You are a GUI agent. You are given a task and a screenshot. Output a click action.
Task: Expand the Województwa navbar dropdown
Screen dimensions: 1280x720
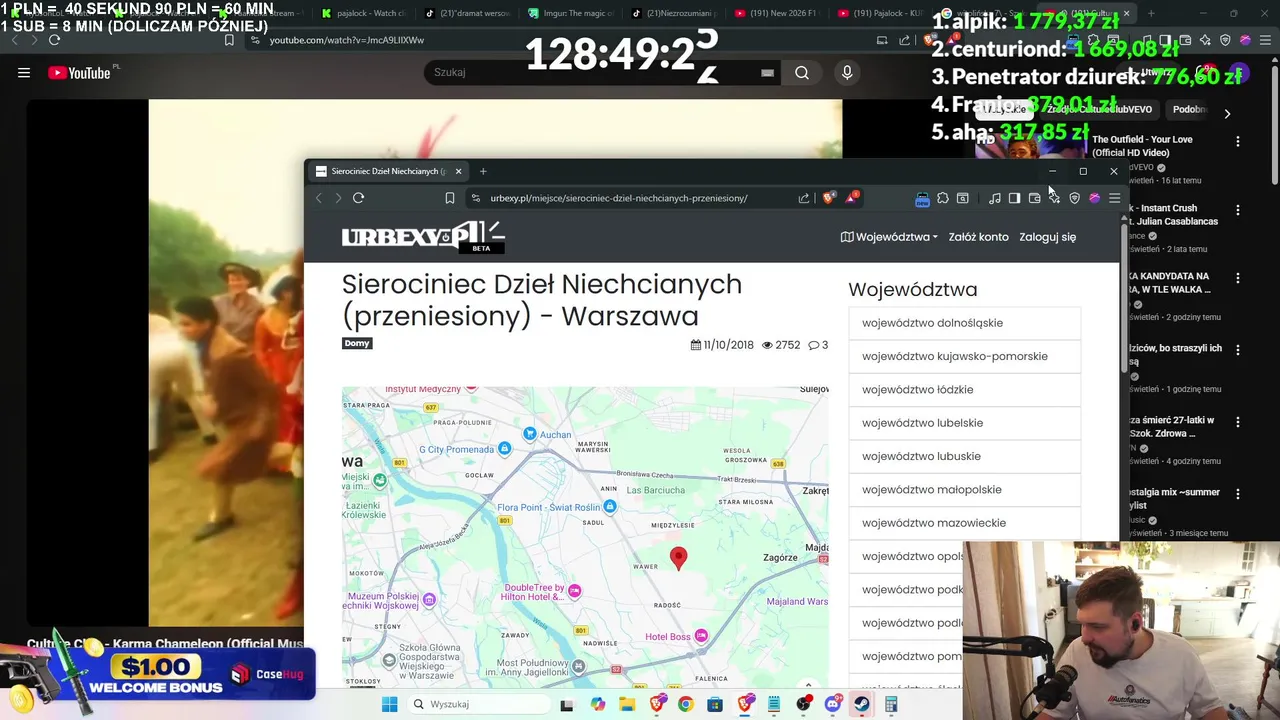pyautogui.click(x=889, y=237)
